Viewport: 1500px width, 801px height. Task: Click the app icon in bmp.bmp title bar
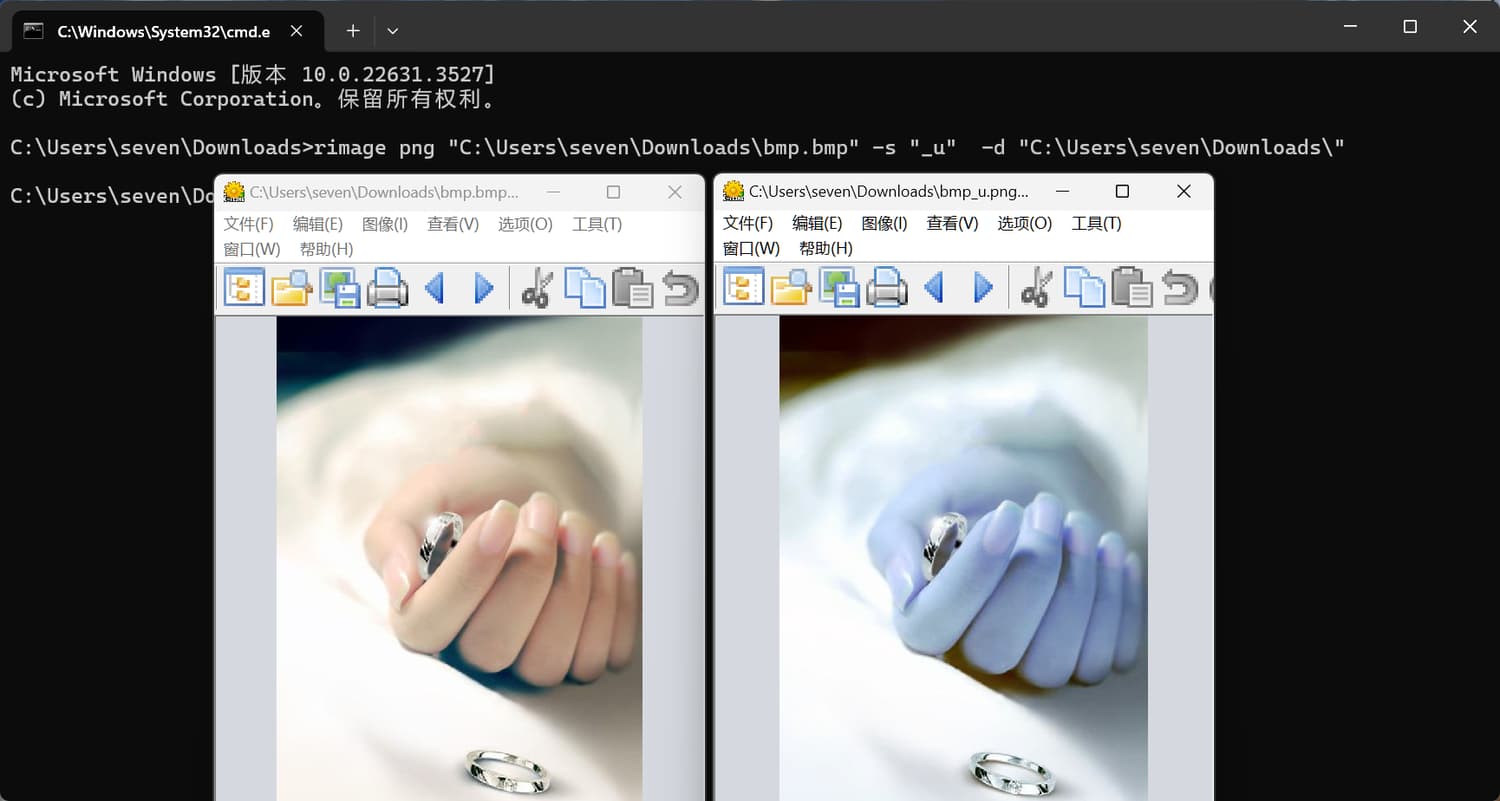click(234, 192)
